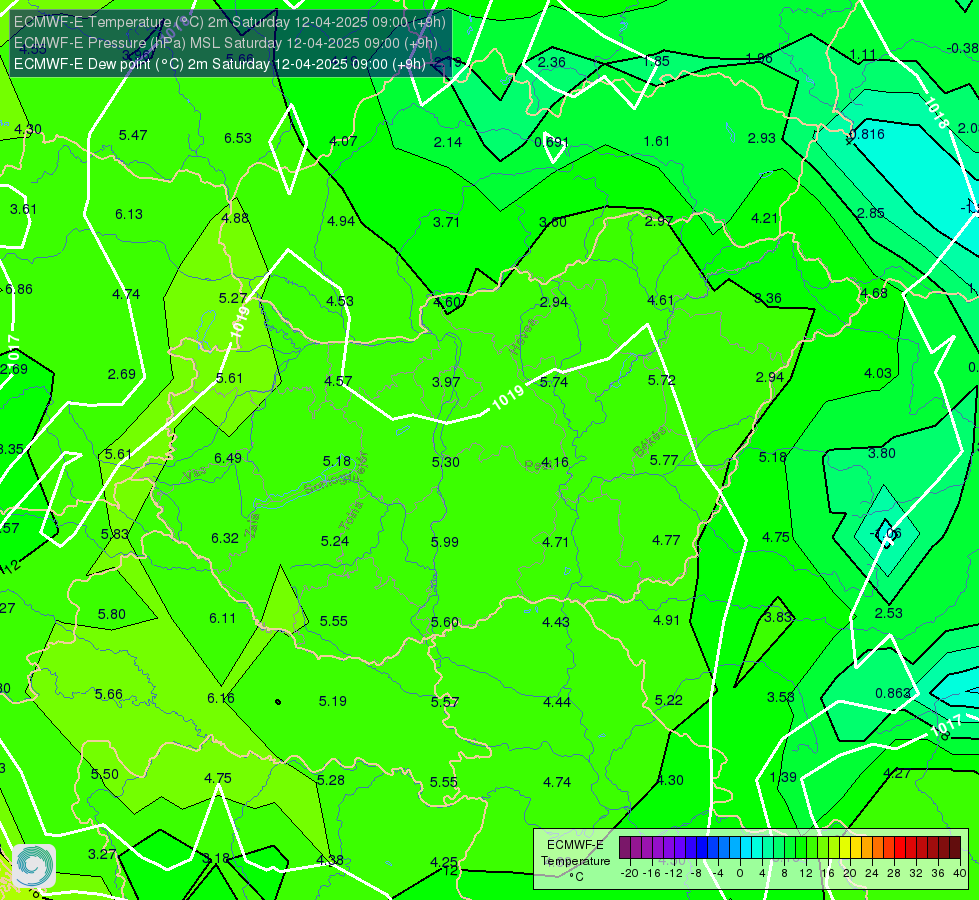Click the Vas county label

coord(195,475)
